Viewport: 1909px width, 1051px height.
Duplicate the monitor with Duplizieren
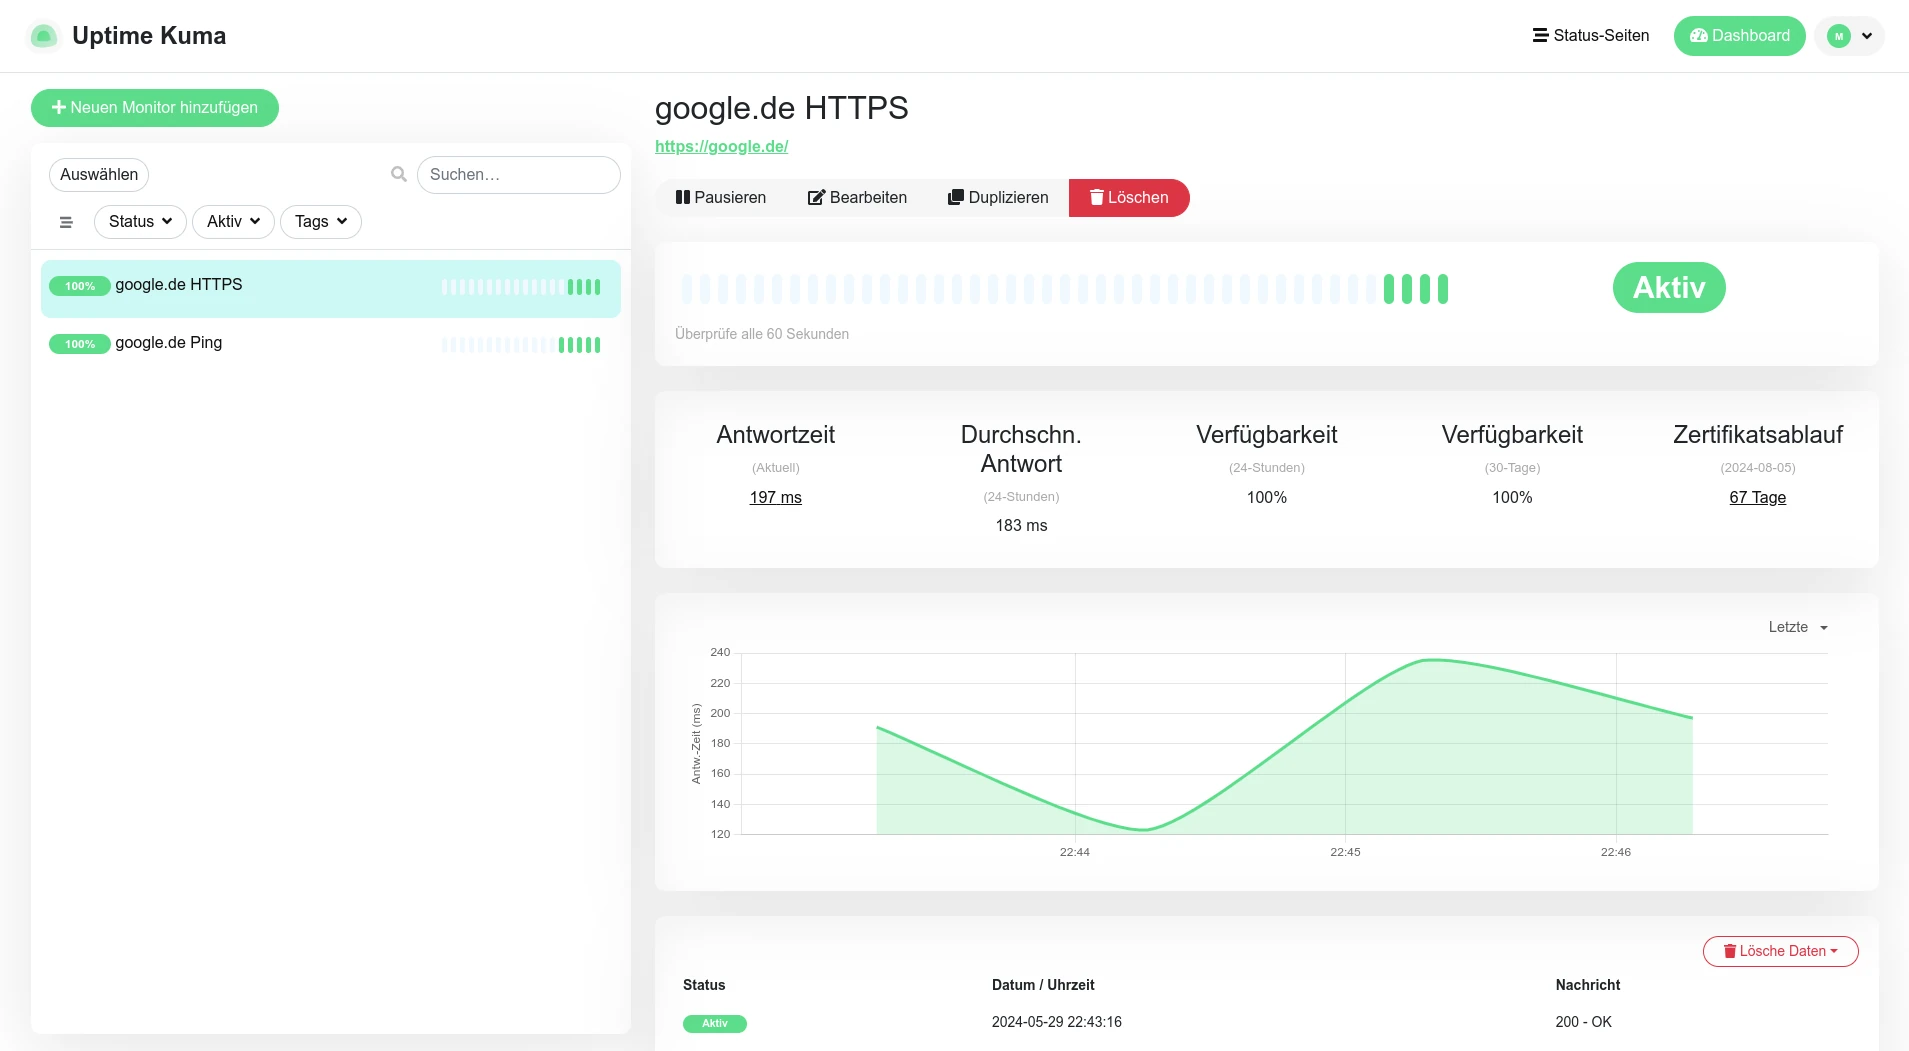(998, 198)
